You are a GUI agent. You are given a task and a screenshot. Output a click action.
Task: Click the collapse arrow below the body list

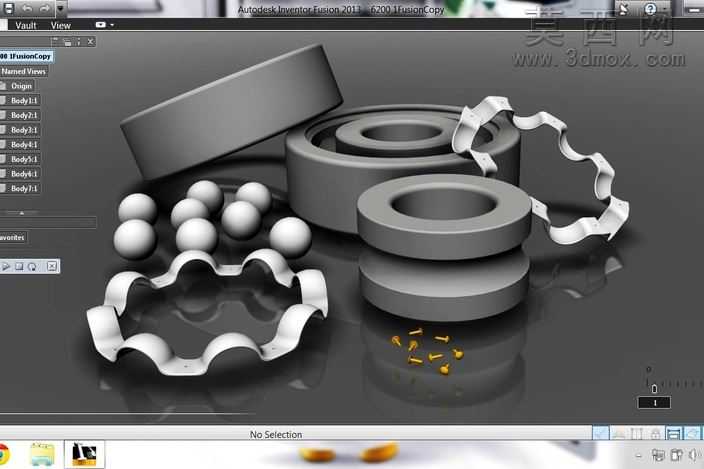tap(22, 213)
